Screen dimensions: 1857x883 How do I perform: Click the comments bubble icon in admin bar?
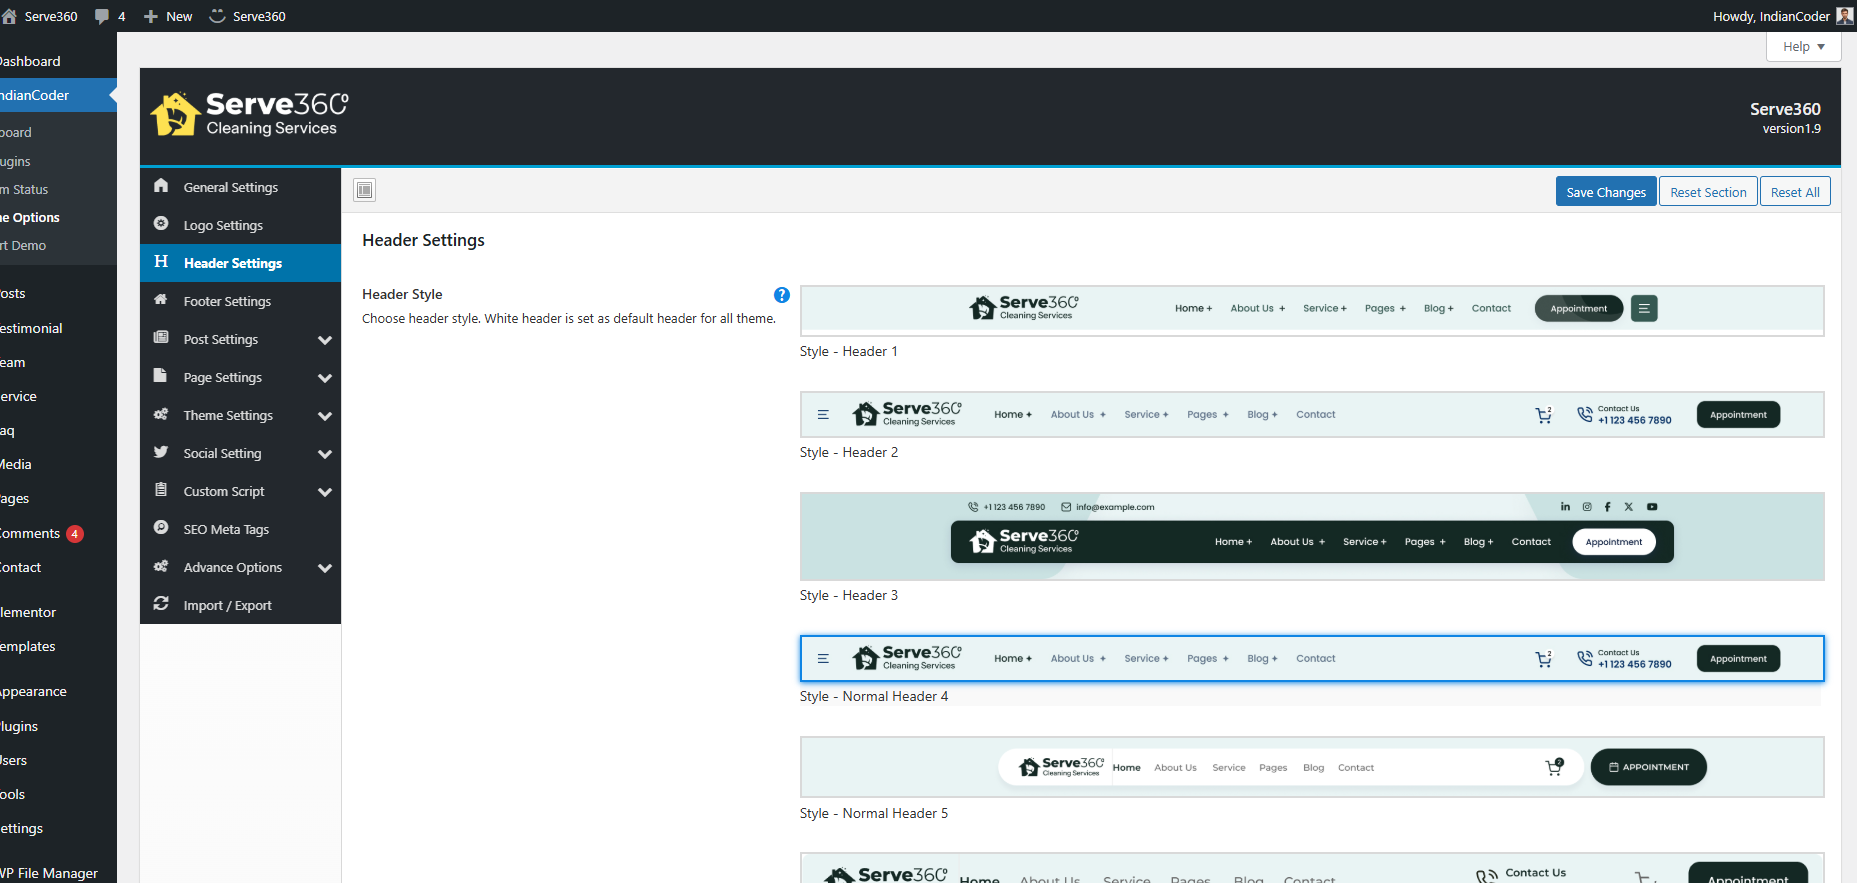pyautogui.click(x=102, y=16)
